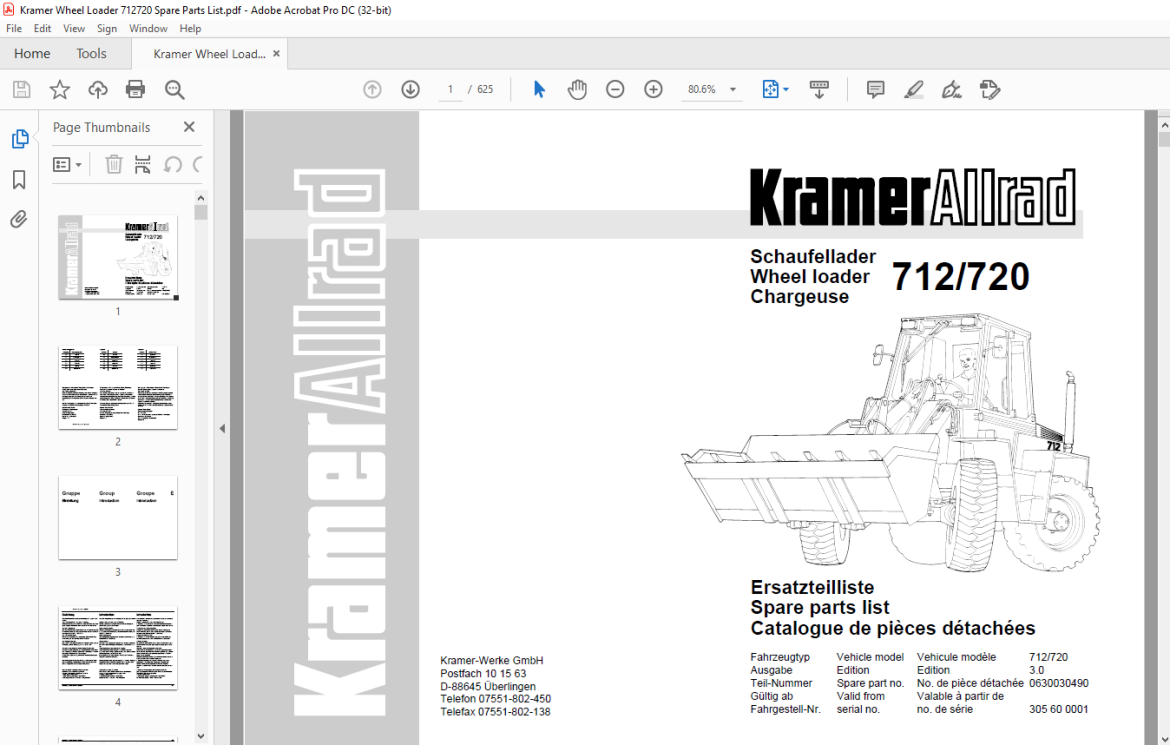The width and height of the screenshot is (1170, 745).
Task: Open the Window menu
Action: coord(148,28)
